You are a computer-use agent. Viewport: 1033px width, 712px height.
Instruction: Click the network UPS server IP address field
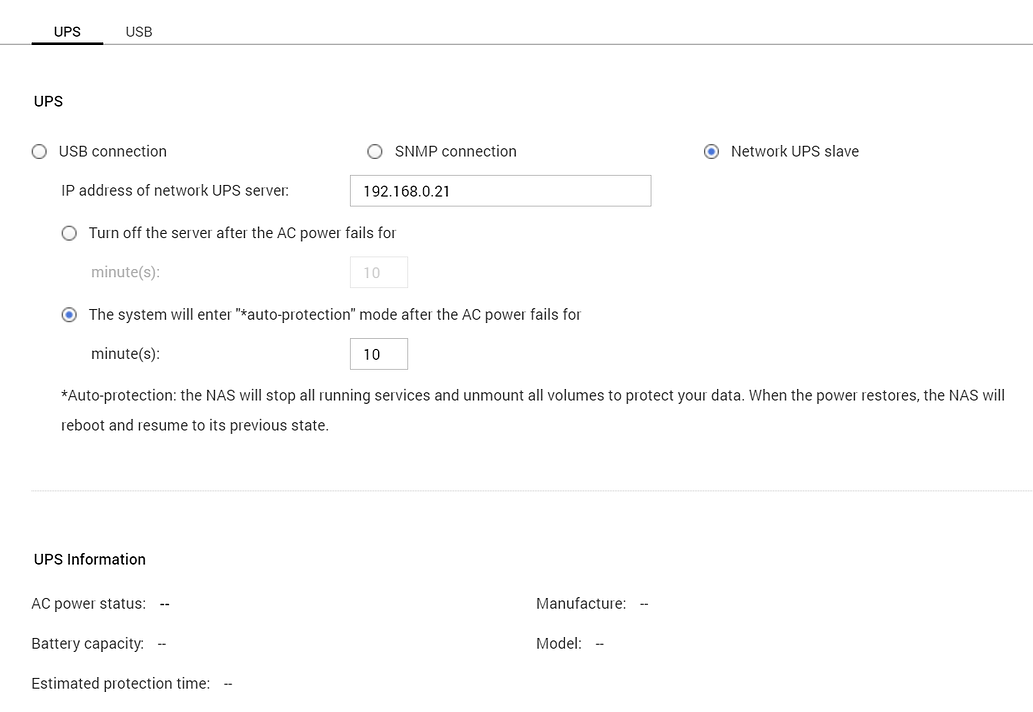(500, 190)
